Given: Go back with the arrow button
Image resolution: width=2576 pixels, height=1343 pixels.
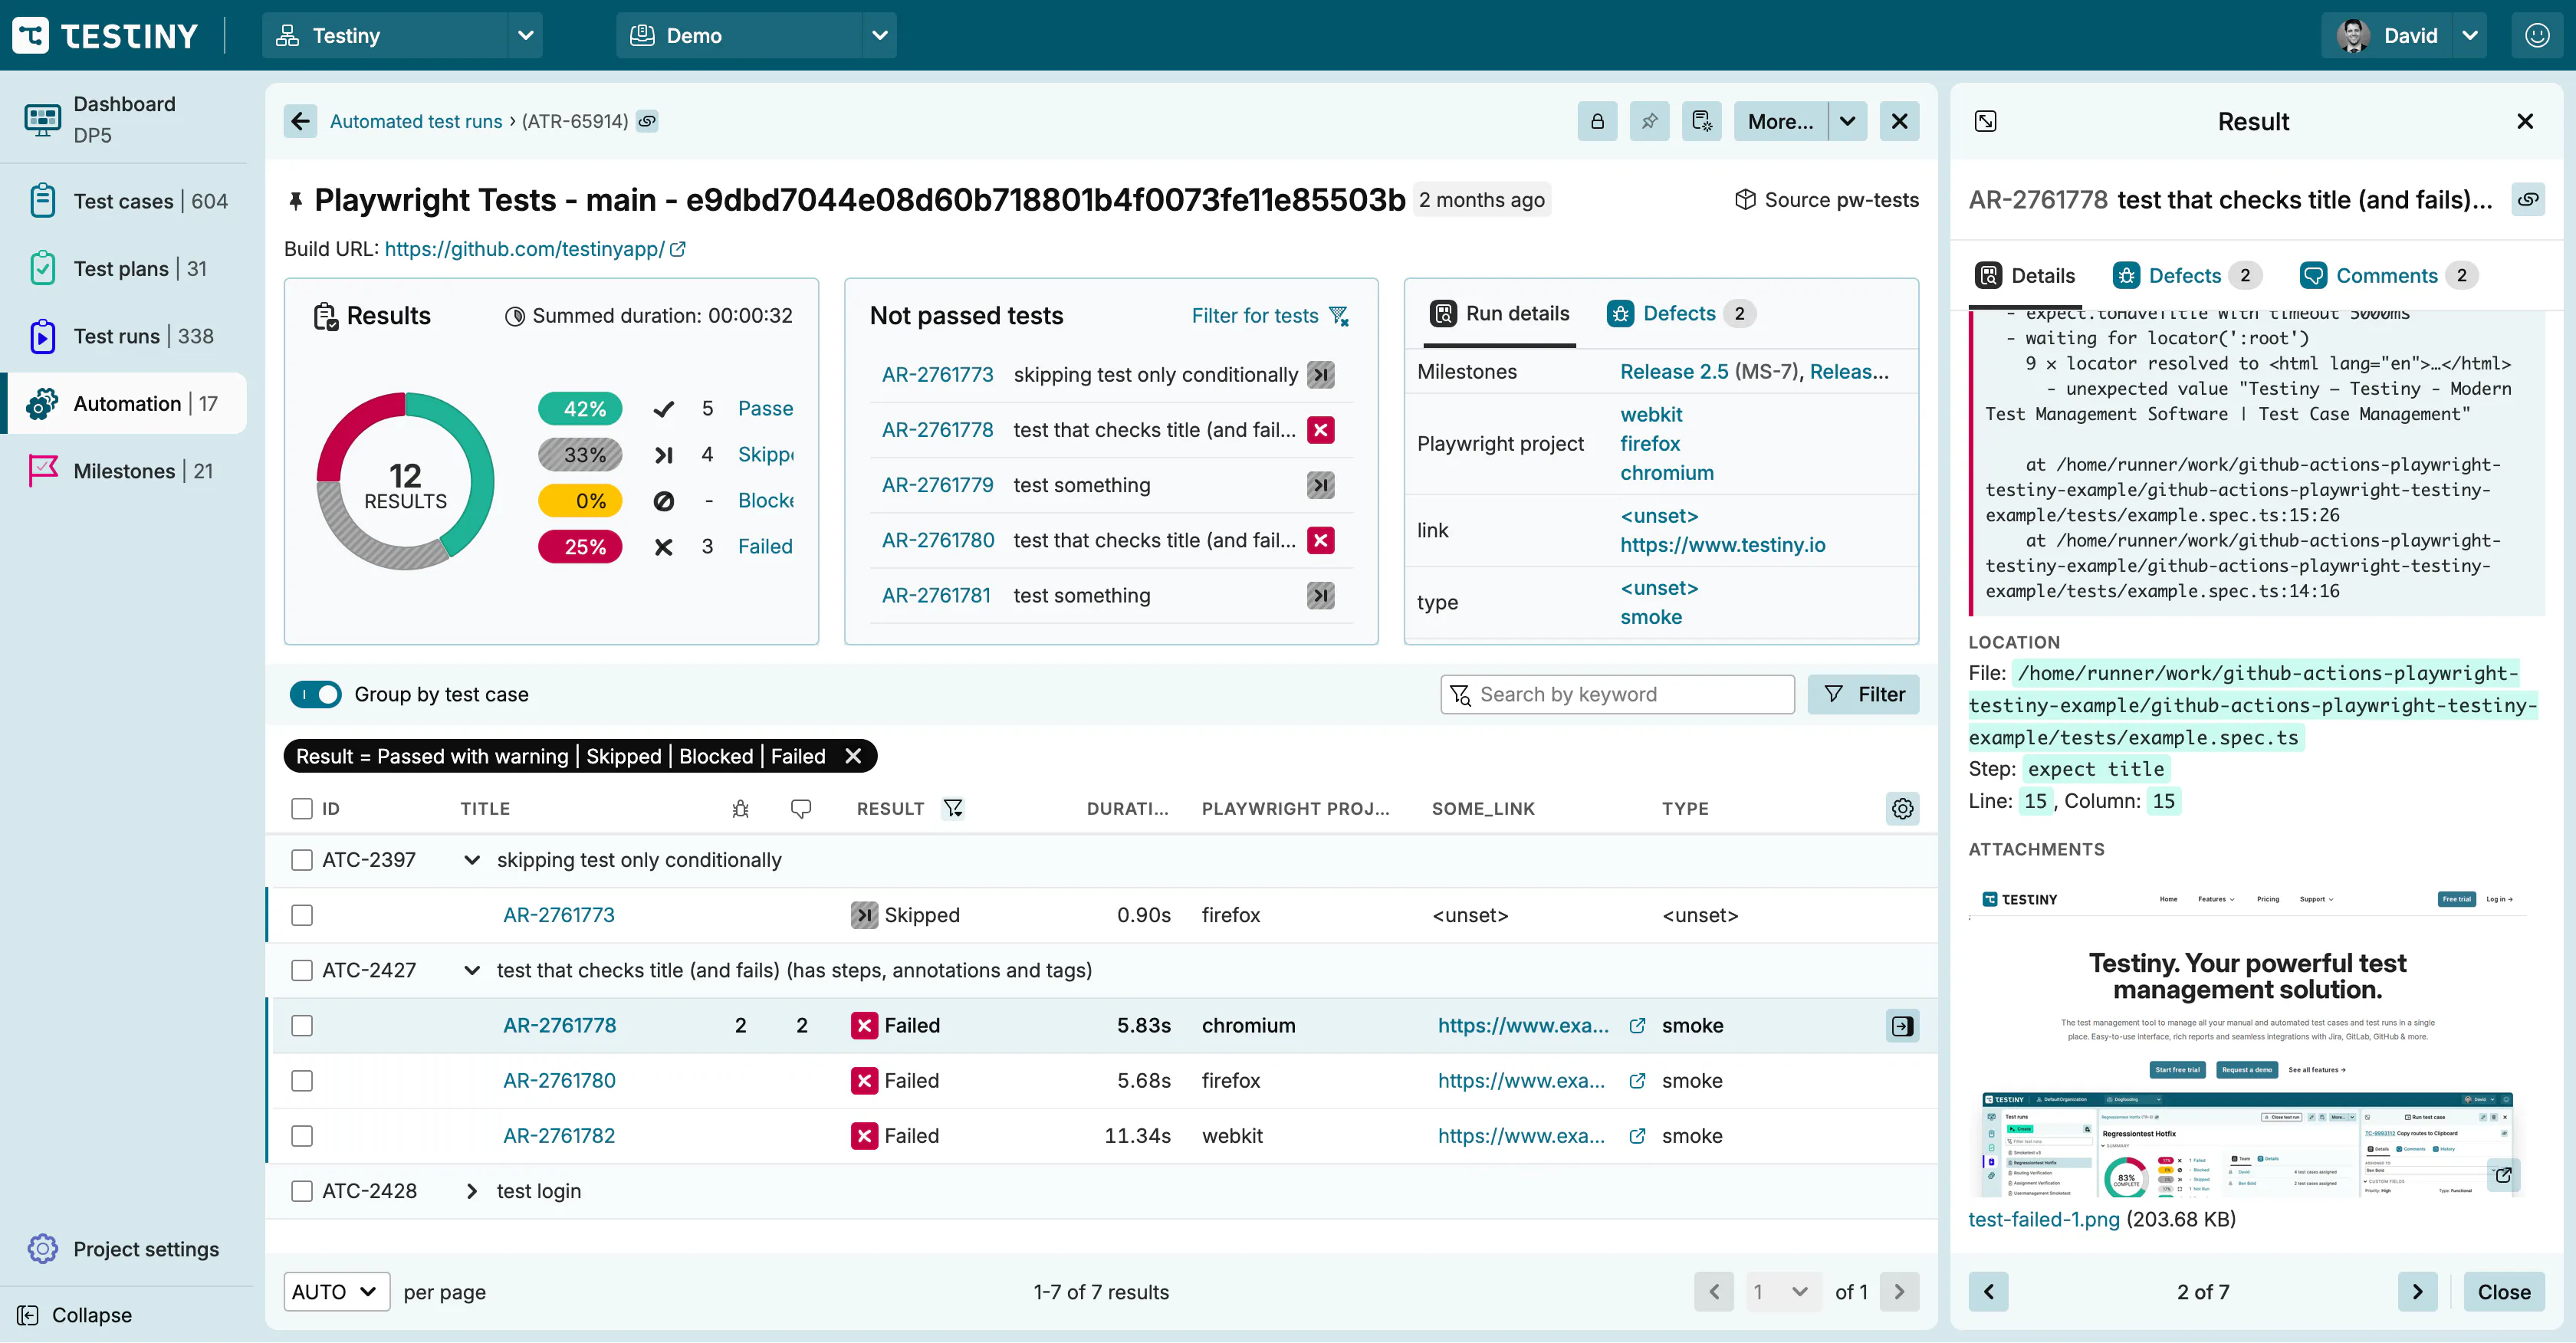Looking at the screenshot, I should 300,121.
